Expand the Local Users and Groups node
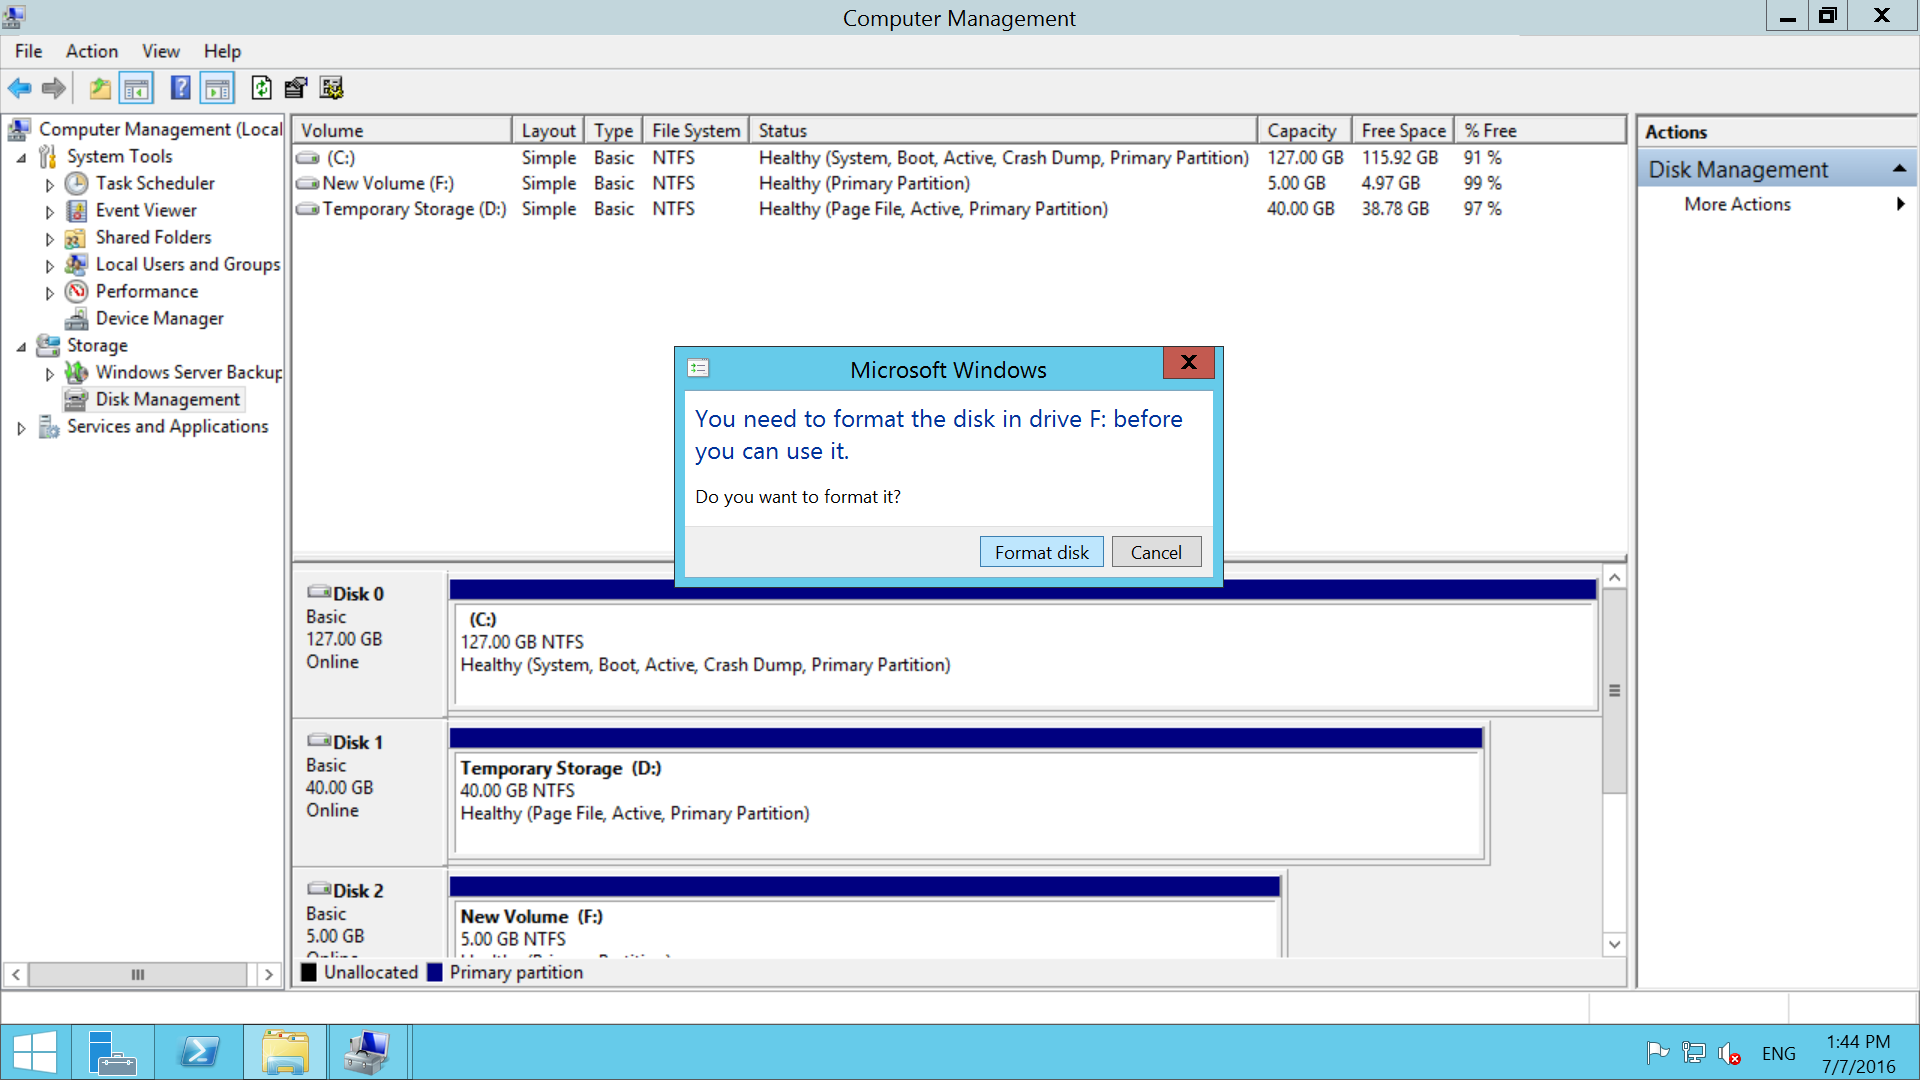Viewport: 1920px width, 1080px height. pos(49,265)
